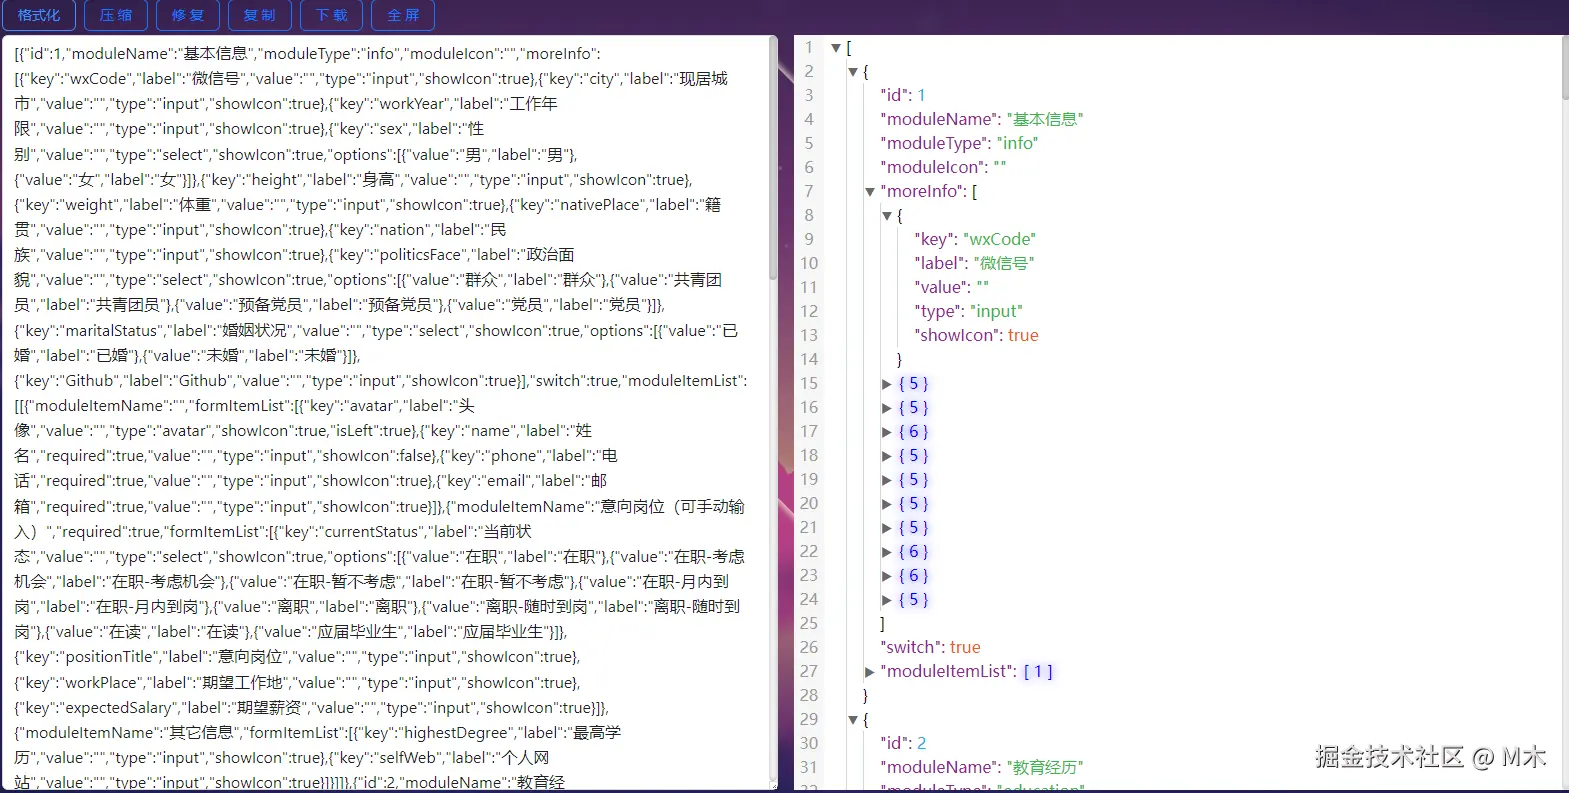Expand the collapsed object on line 22

[887, 552]
